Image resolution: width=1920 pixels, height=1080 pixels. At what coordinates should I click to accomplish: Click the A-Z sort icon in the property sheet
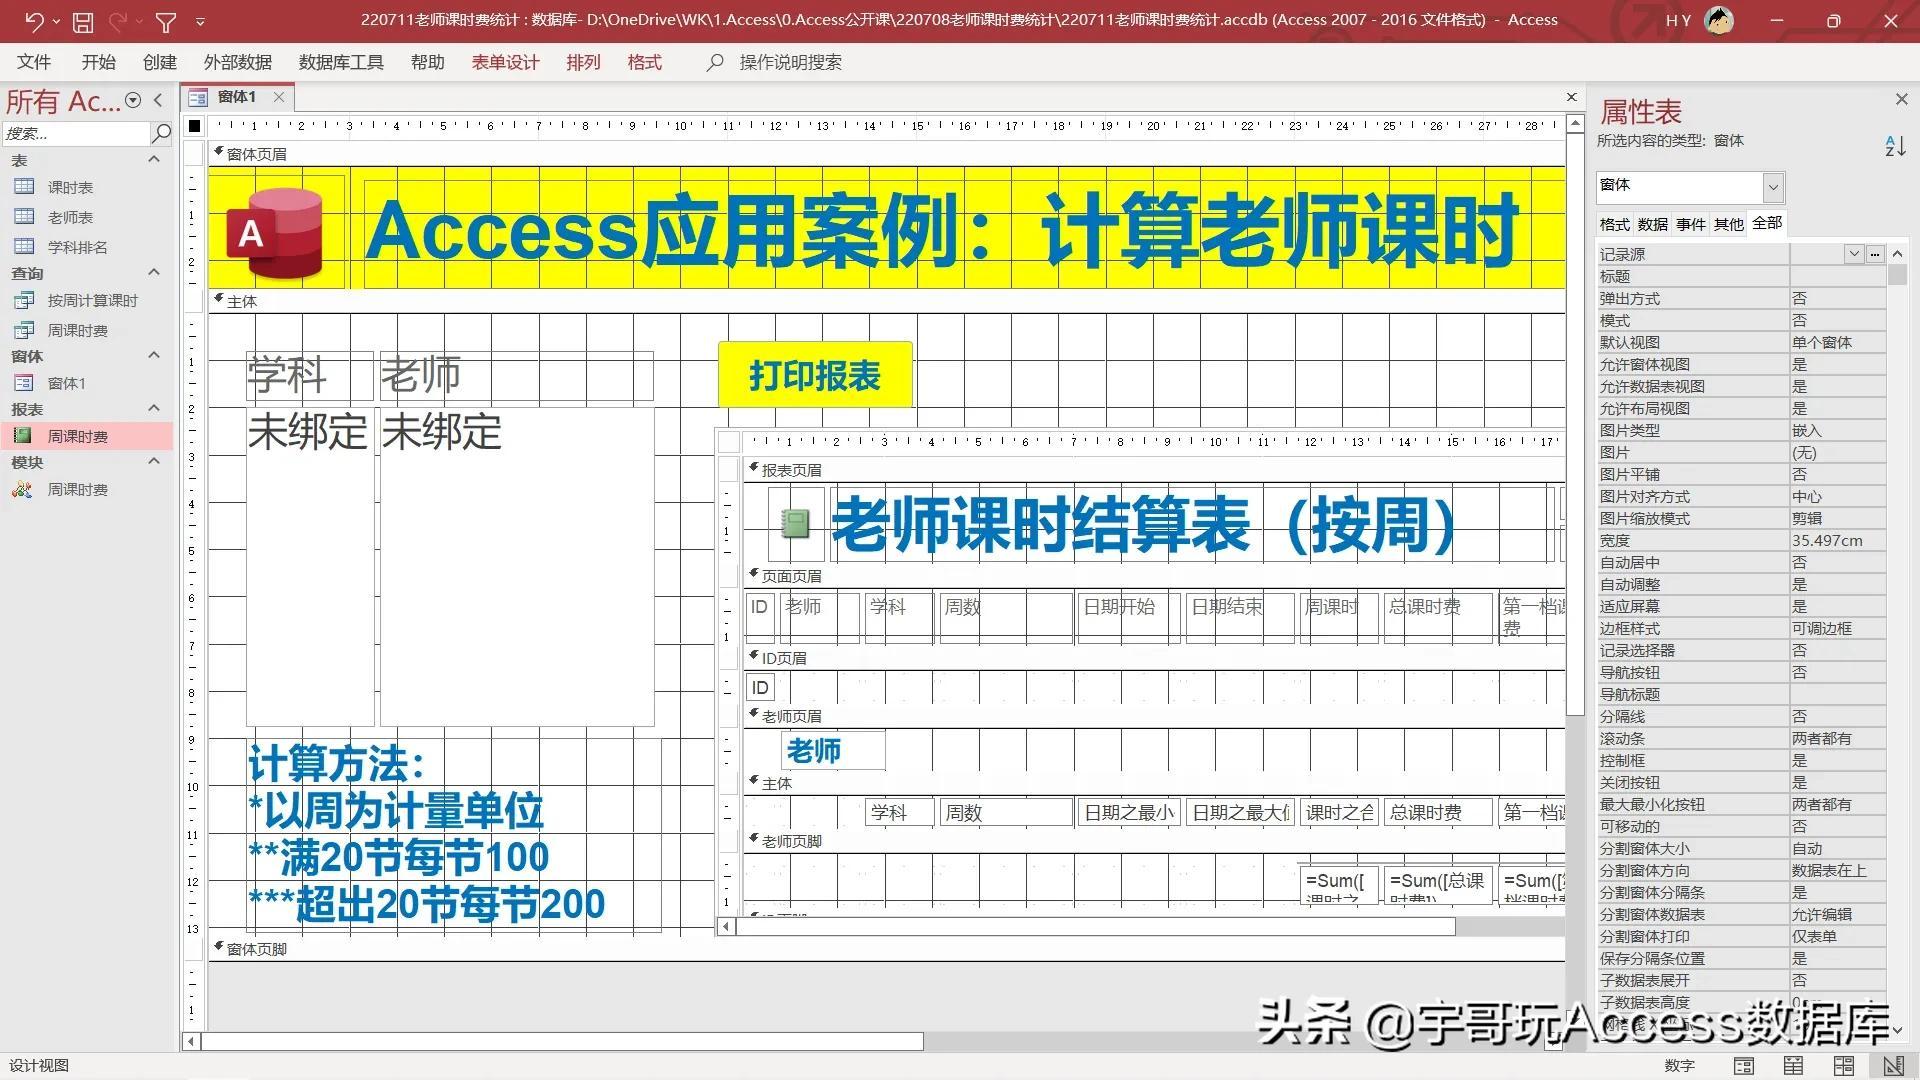click(x=1895, y=146)
